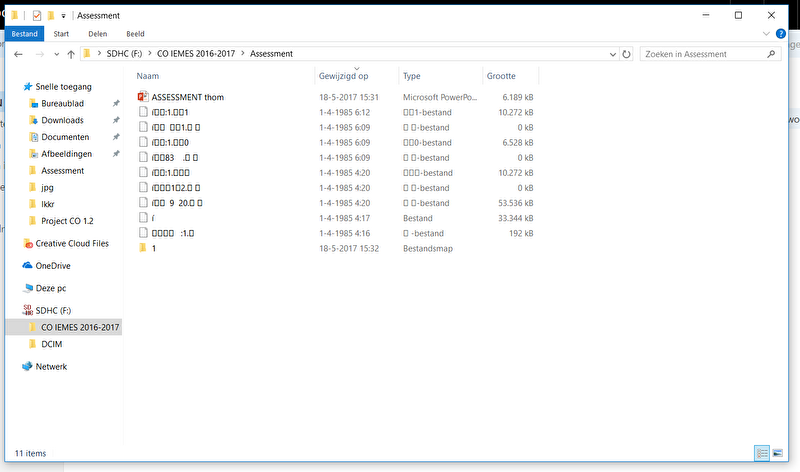The height and width of the screenshot is (472, 800).
Task: Switch to details view layout
Action: (761, 453)
